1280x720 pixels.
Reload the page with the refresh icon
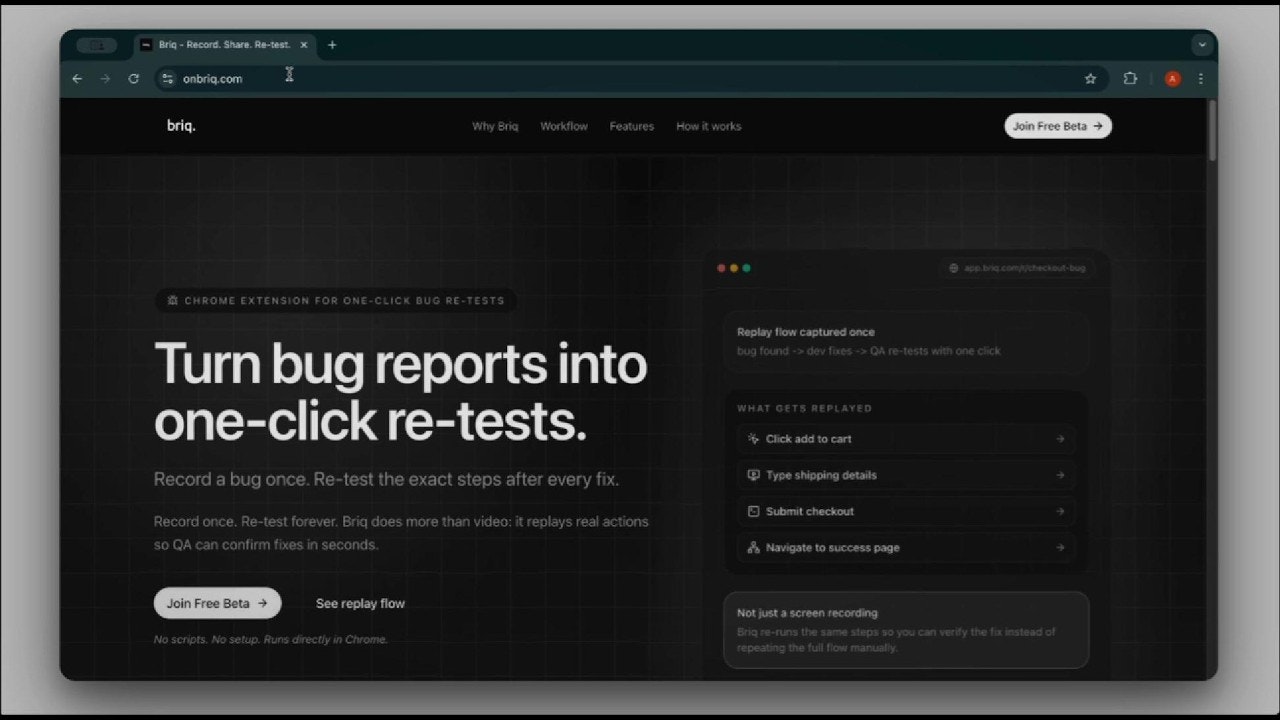coord(133,78)
